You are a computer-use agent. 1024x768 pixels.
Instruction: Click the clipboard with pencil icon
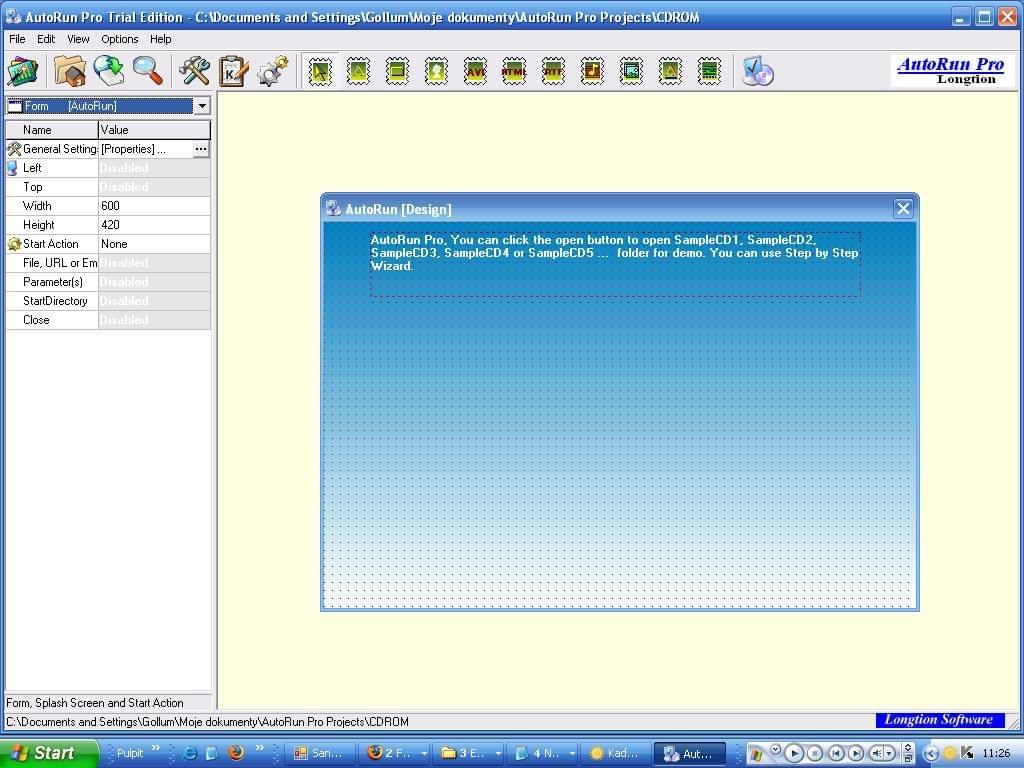tap(233, 71)
